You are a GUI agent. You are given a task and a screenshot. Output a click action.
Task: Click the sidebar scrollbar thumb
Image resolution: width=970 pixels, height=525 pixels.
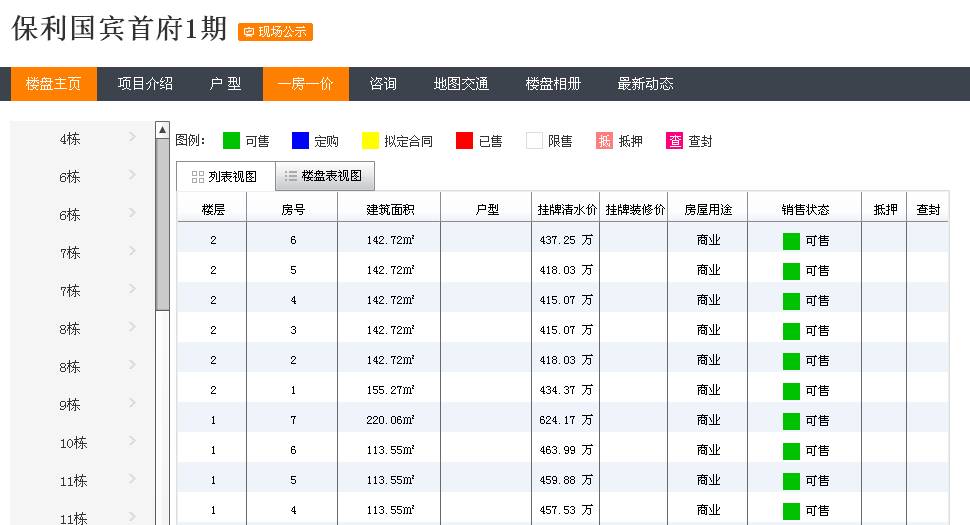(x=162, y=224)
